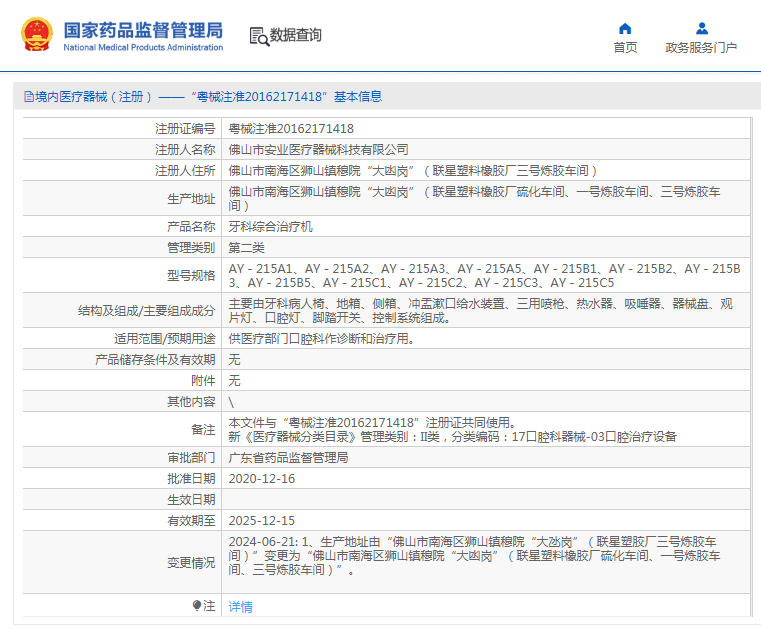Click backslash value in 其他内容 row
The image size is (761, 630).
point(231,402)
